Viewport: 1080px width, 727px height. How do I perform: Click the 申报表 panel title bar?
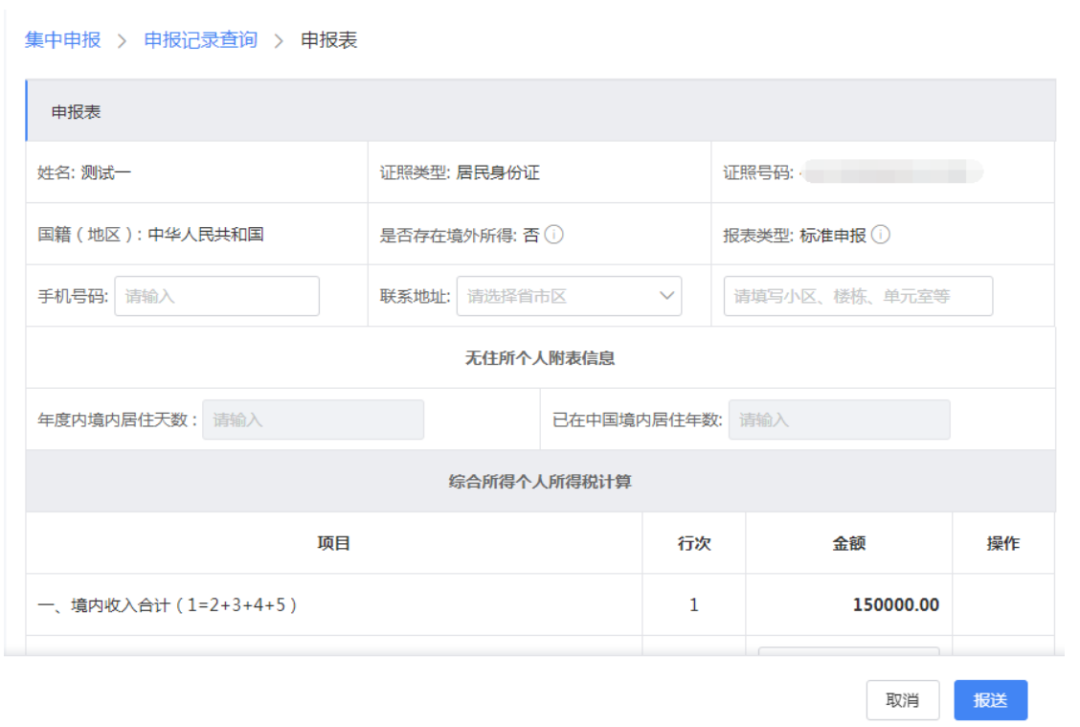pyautogui.click(x=541, y=111)
